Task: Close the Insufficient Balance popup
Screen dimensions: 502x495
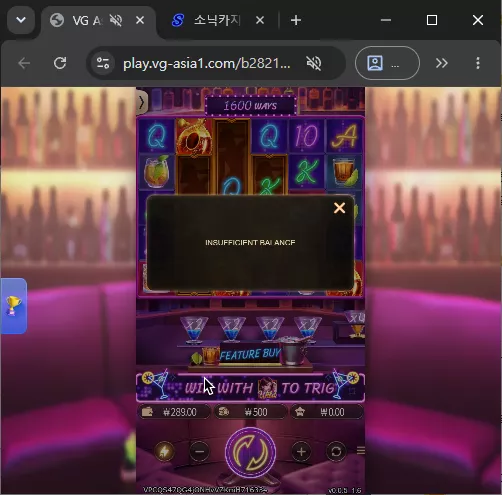Action: [339, 208]
